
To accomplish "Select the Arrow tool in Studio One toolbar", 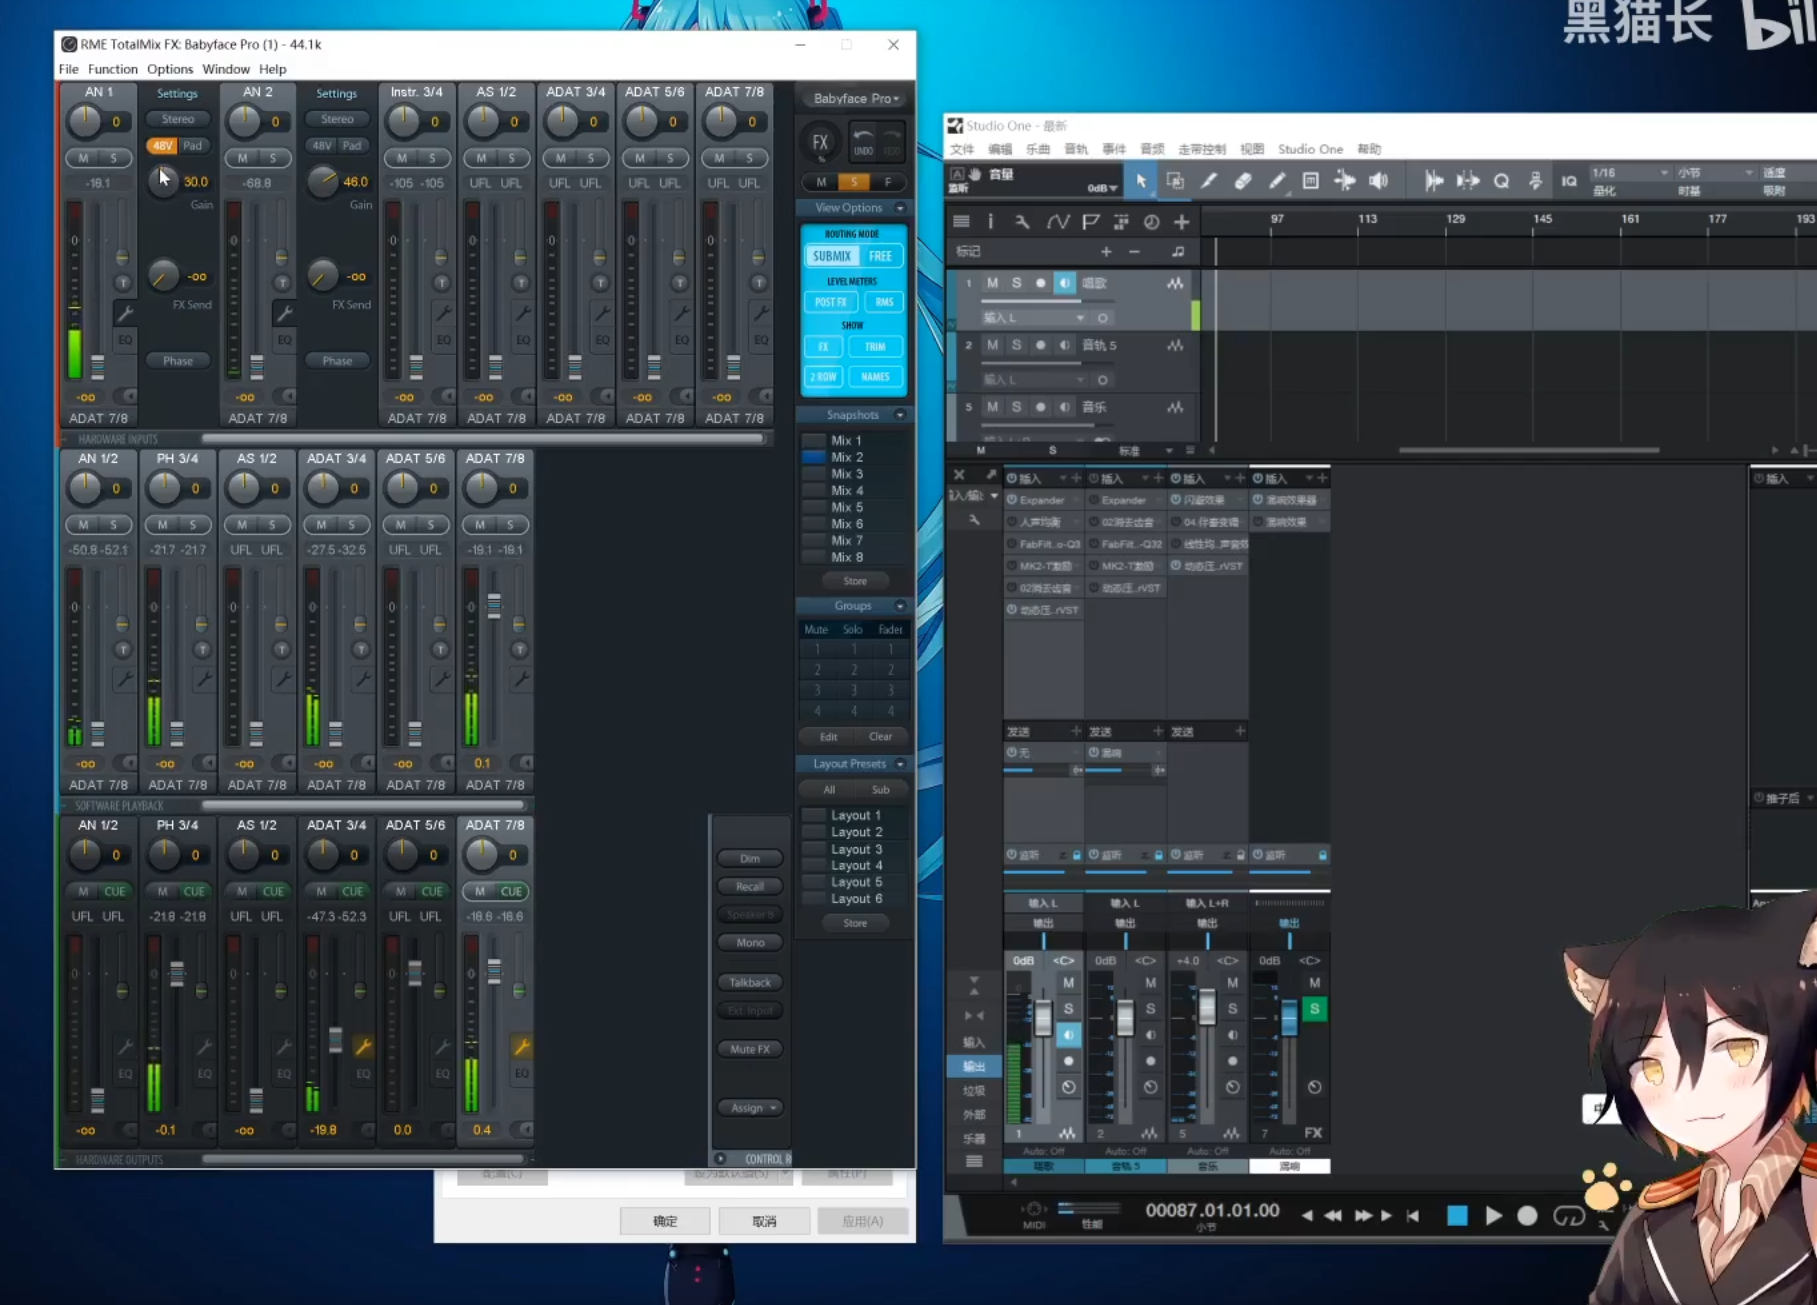I will pos(1141,180).
